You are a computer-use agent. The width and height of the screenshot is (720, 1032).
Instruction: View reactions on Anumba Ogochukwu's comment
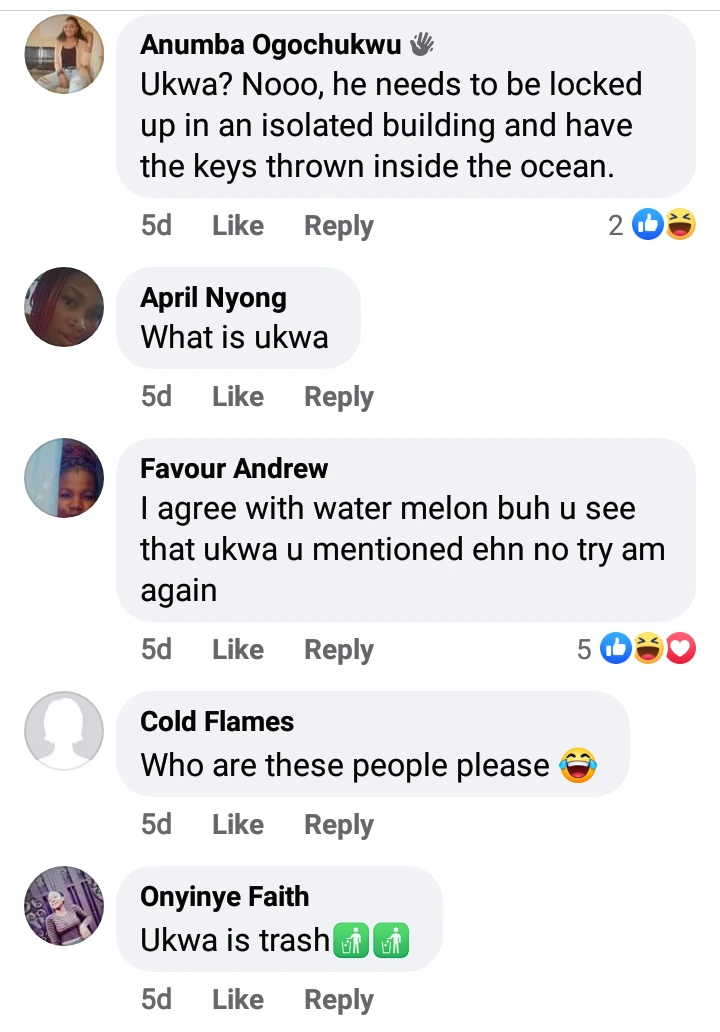(648, 226)
